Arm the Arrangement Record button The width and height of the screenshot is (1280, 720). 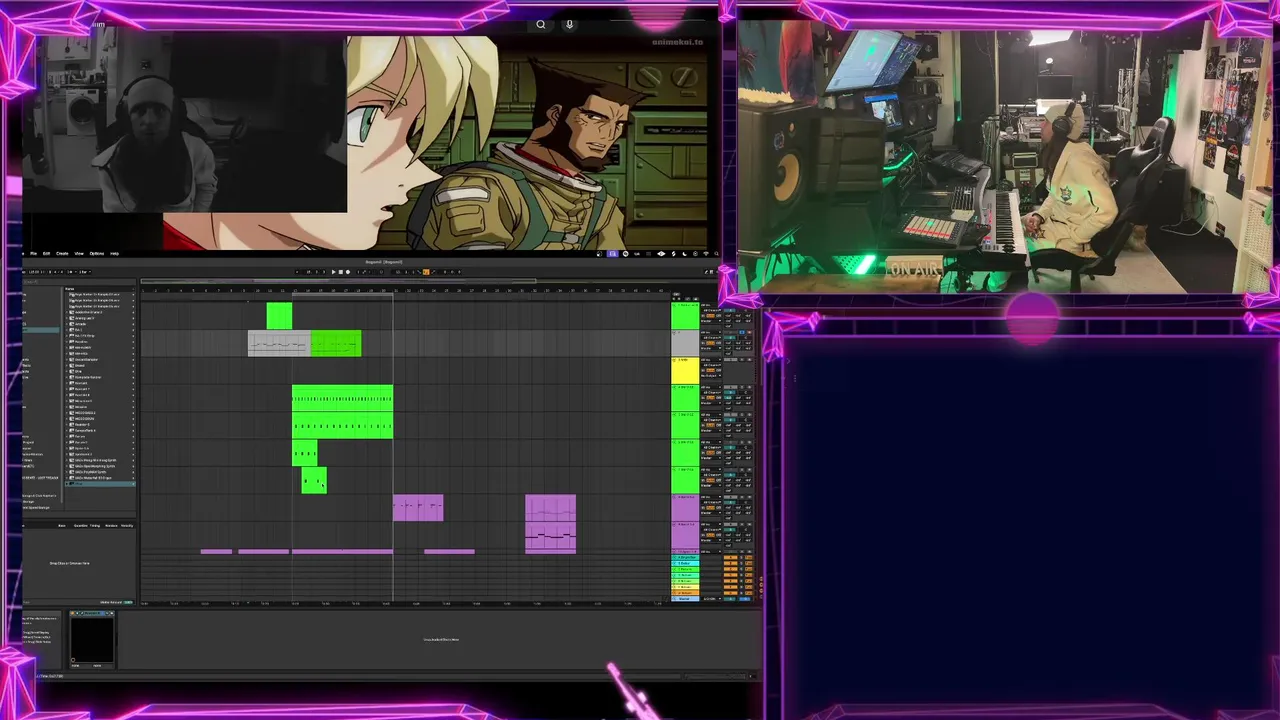[x=348, y=272]
